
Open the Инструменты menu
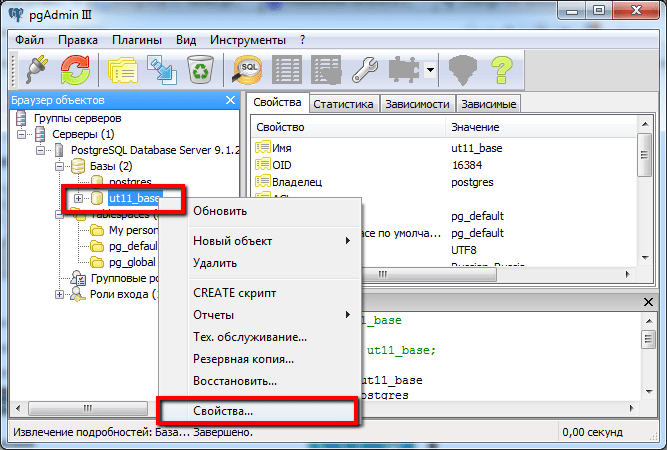(248, 40)
